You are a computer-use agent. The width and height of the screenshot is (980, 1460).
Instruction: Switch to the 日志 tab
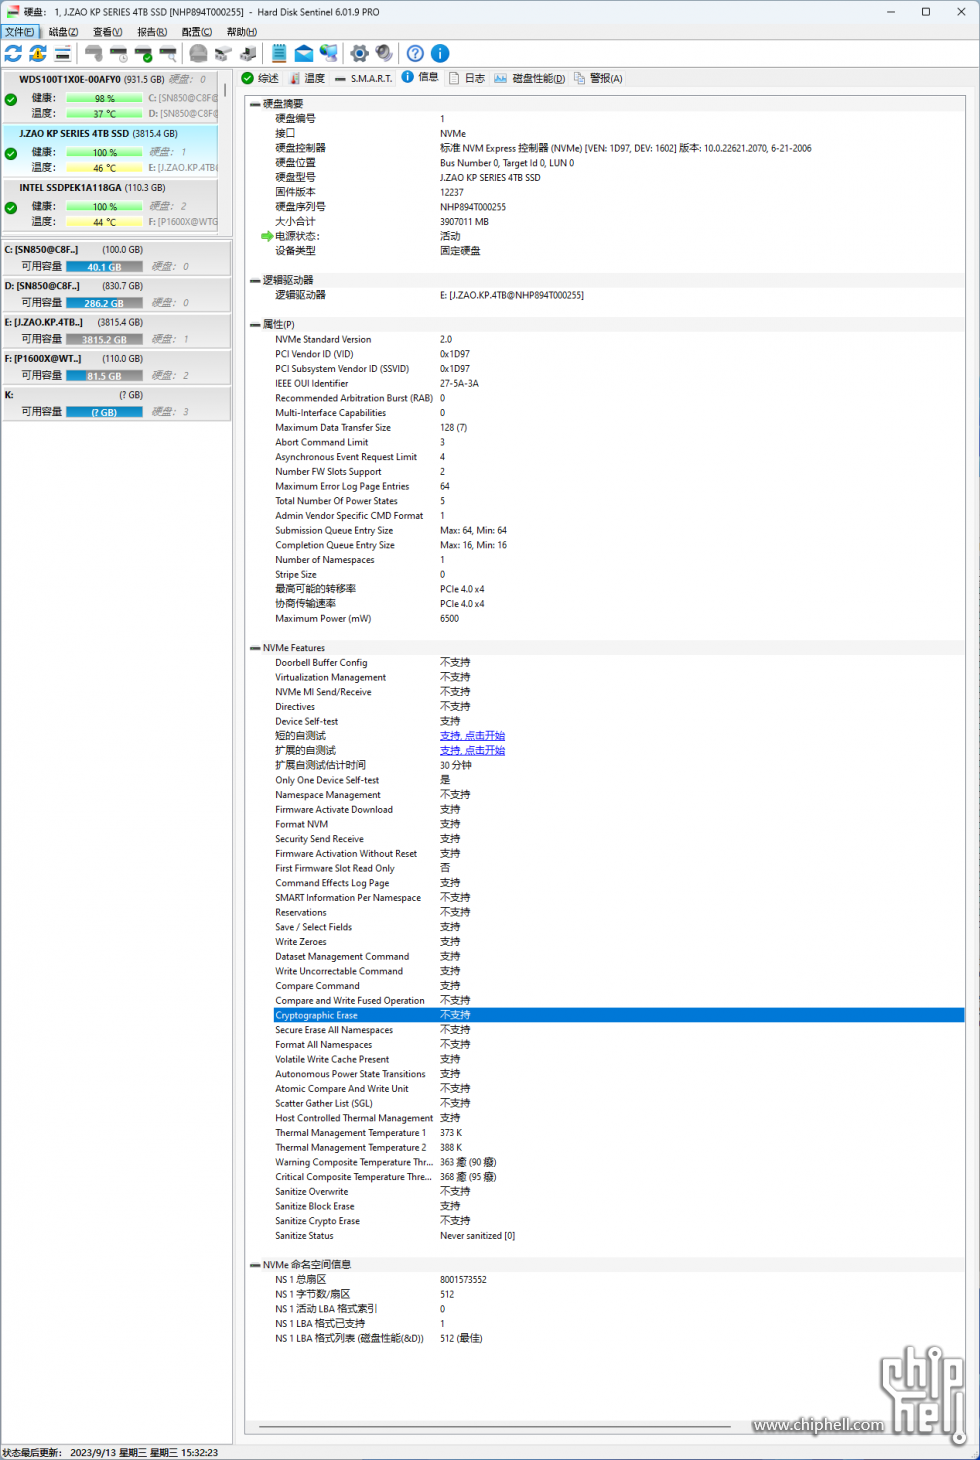point(467,78)
